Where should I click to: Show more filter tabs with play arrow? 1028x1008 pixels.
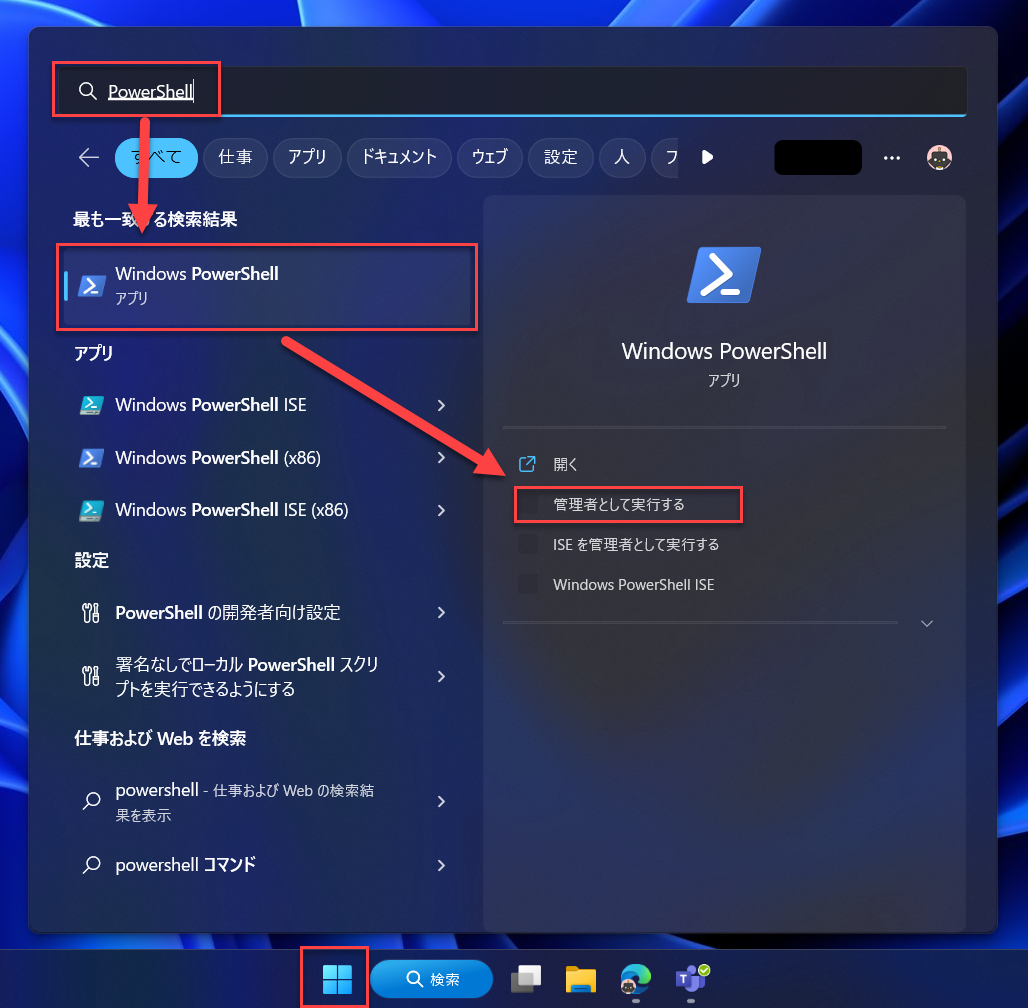[x=707, y=157]
